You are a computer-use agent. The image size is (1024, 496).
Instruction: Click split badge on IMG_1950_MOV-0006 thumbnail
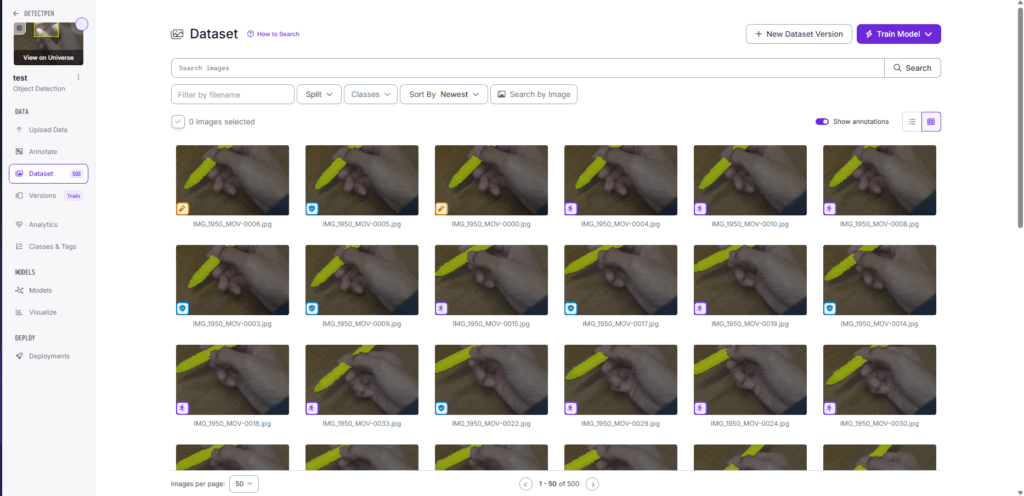183,209
